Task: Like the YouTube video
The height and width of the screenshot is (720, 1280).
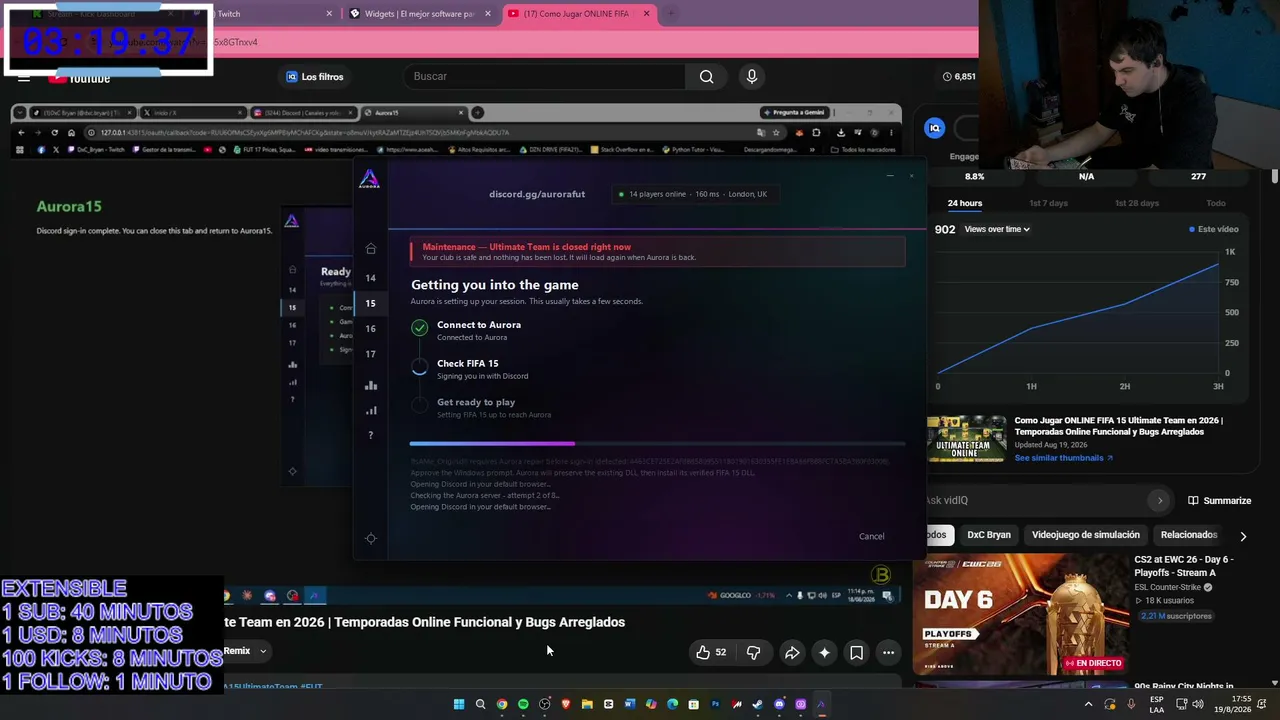Action: click(x=711, y=653)
